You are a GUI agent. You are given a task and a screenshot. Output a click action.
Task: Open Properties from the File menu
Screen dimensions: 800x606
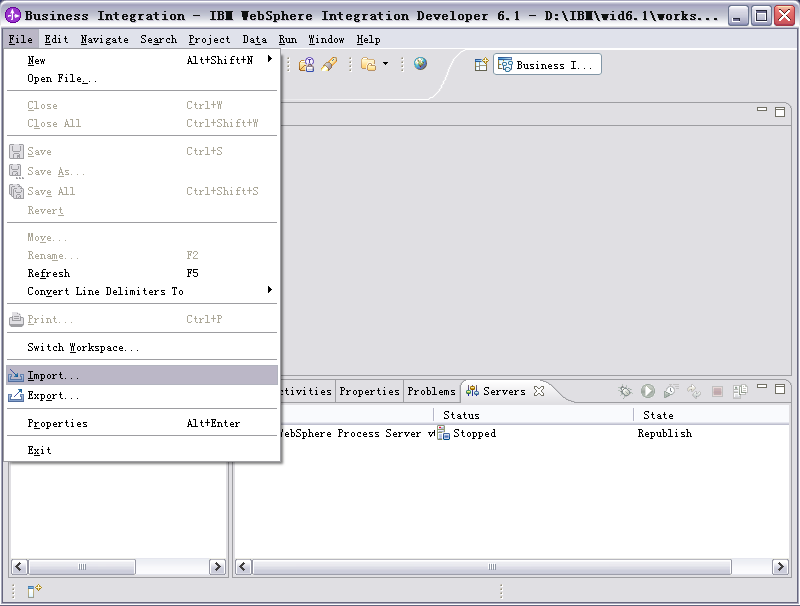click(142, 423)
